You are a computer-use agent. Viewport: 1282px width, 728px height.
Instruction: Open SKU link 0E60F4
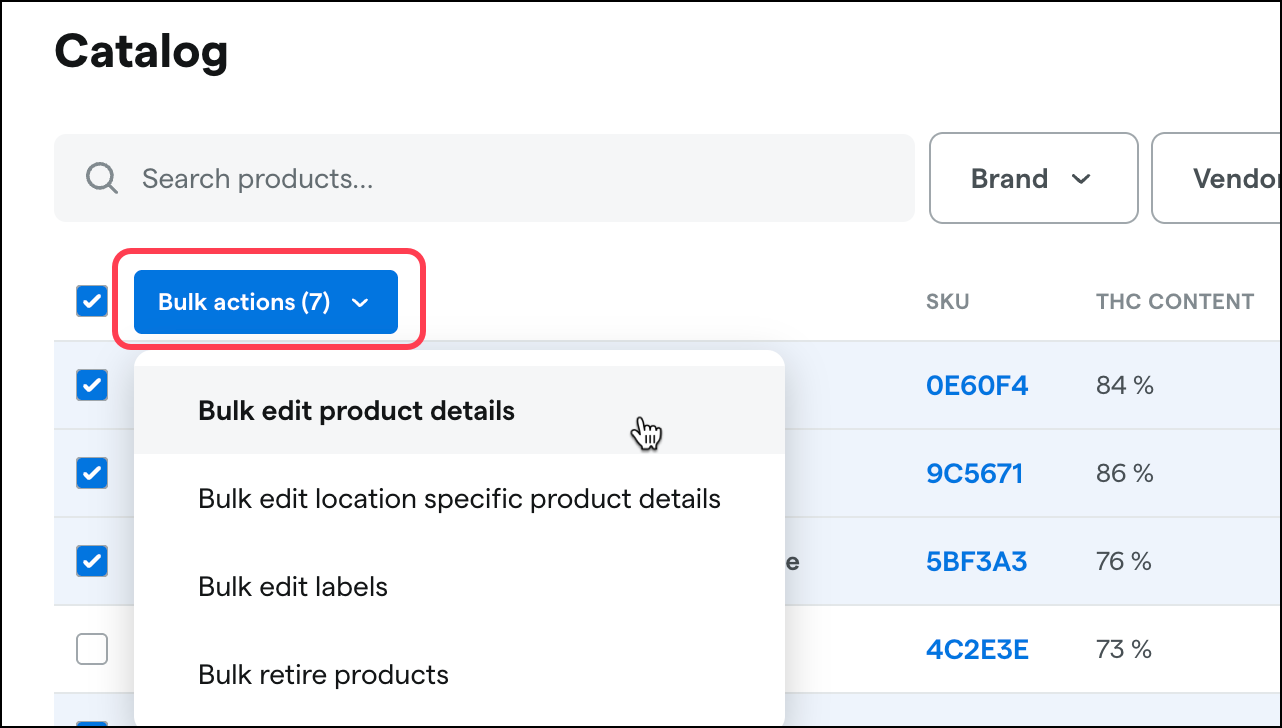pos(976,386)
